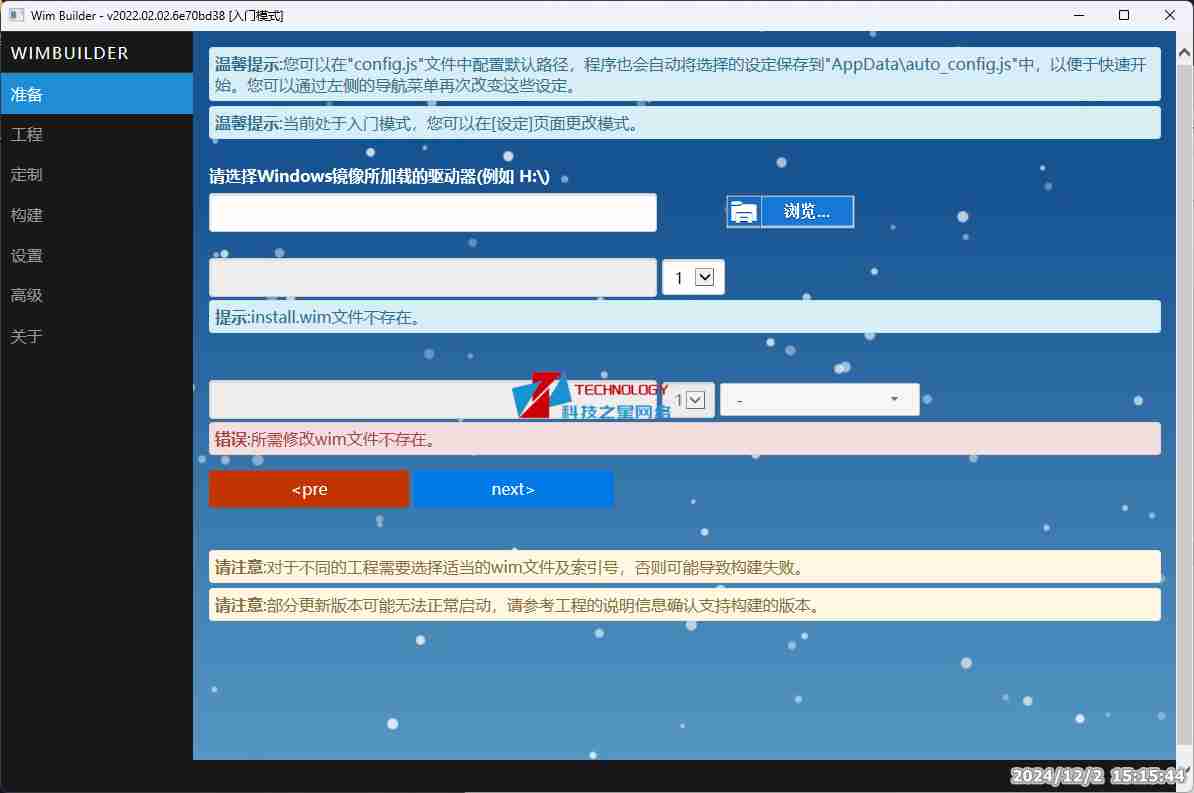The width and height of the screenshot is (1194, 793).
Task: Click the folder icon beside the browse button
Action: coord(744,212)
